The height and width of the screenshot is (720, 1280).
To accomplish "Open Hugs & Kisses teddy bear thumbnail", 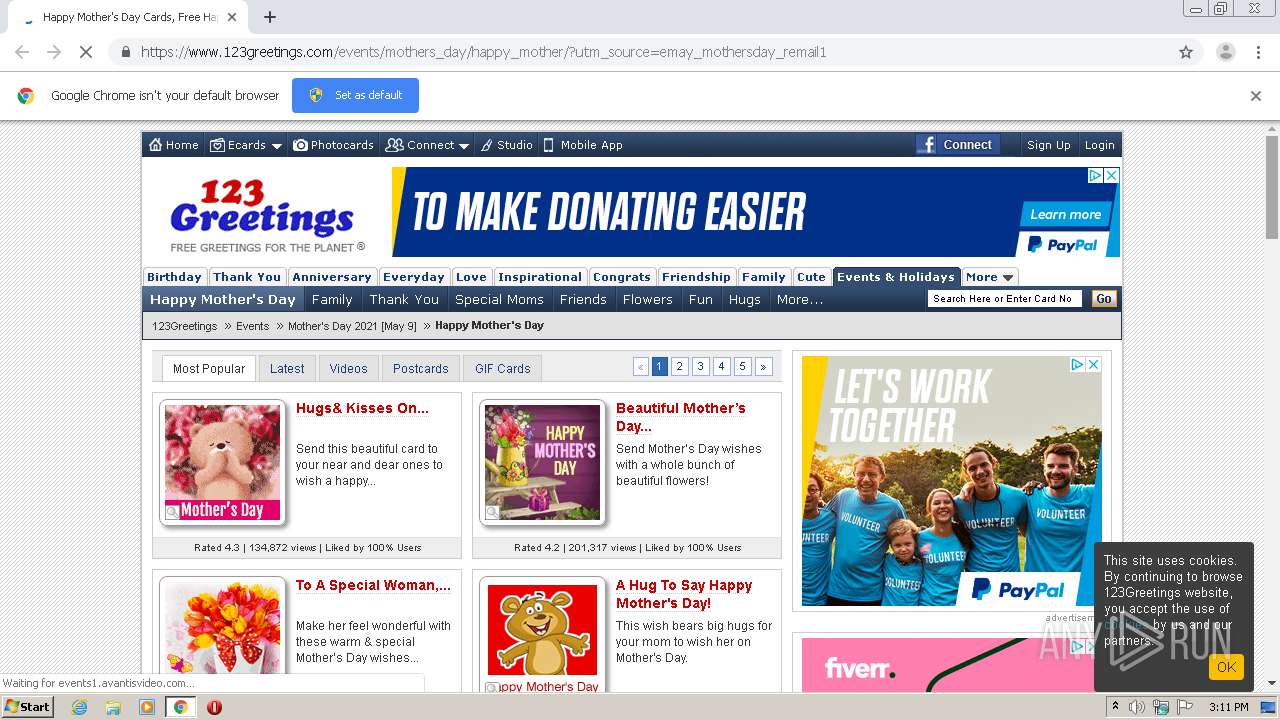I will 222,462.
